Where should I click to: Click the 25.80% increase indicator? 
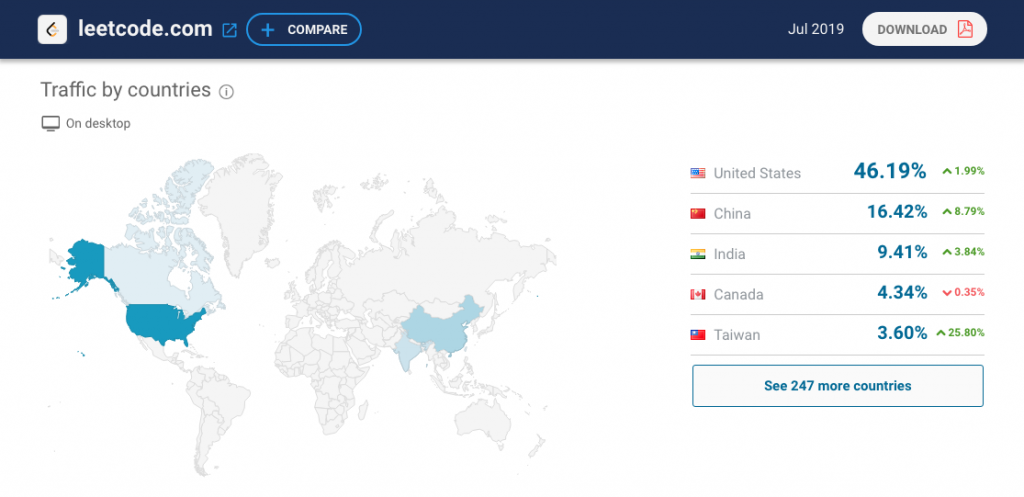(x=960, y=333)
